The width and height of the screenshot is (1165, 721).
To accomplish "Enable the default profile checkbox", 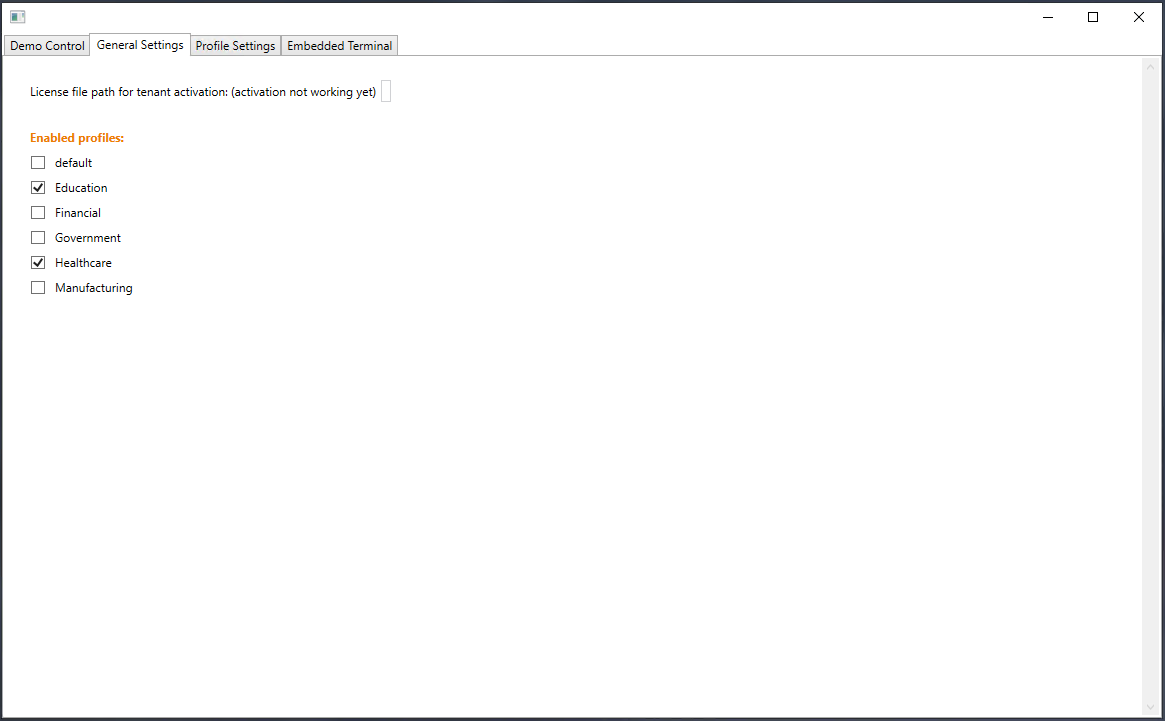I will (38, 163).
